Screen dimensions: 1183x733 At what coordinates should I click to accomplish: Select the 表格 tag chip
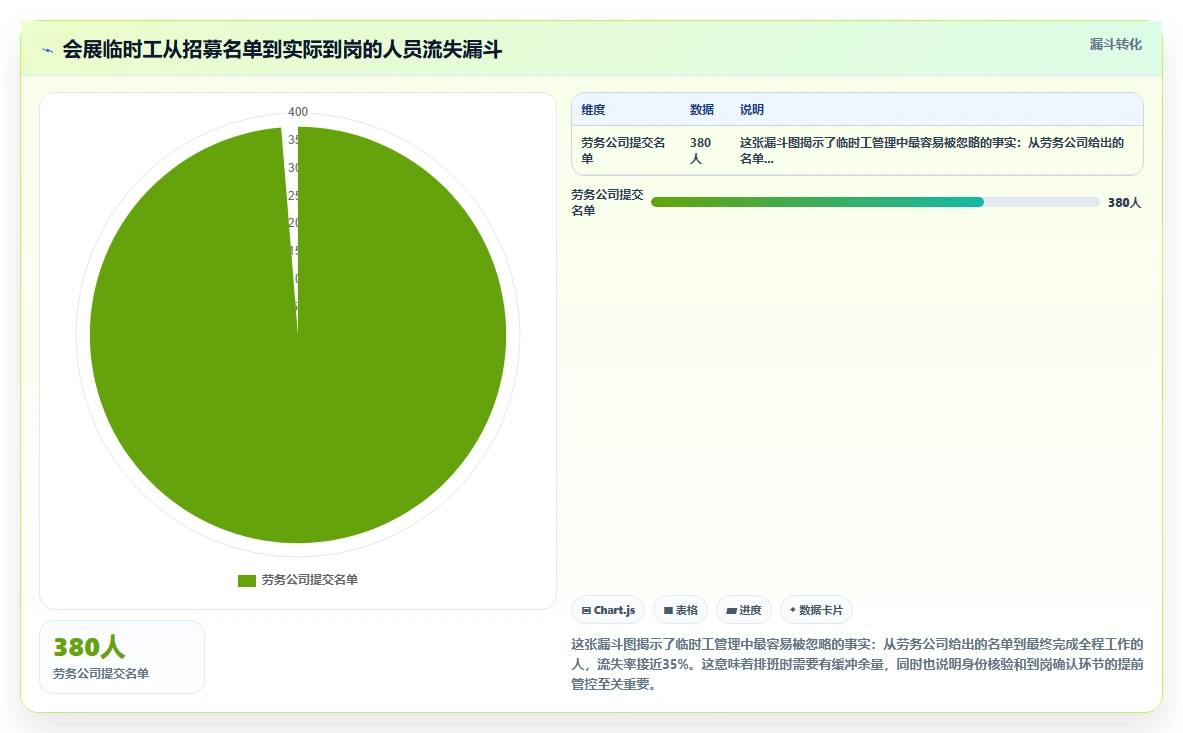tap(681, 610)
